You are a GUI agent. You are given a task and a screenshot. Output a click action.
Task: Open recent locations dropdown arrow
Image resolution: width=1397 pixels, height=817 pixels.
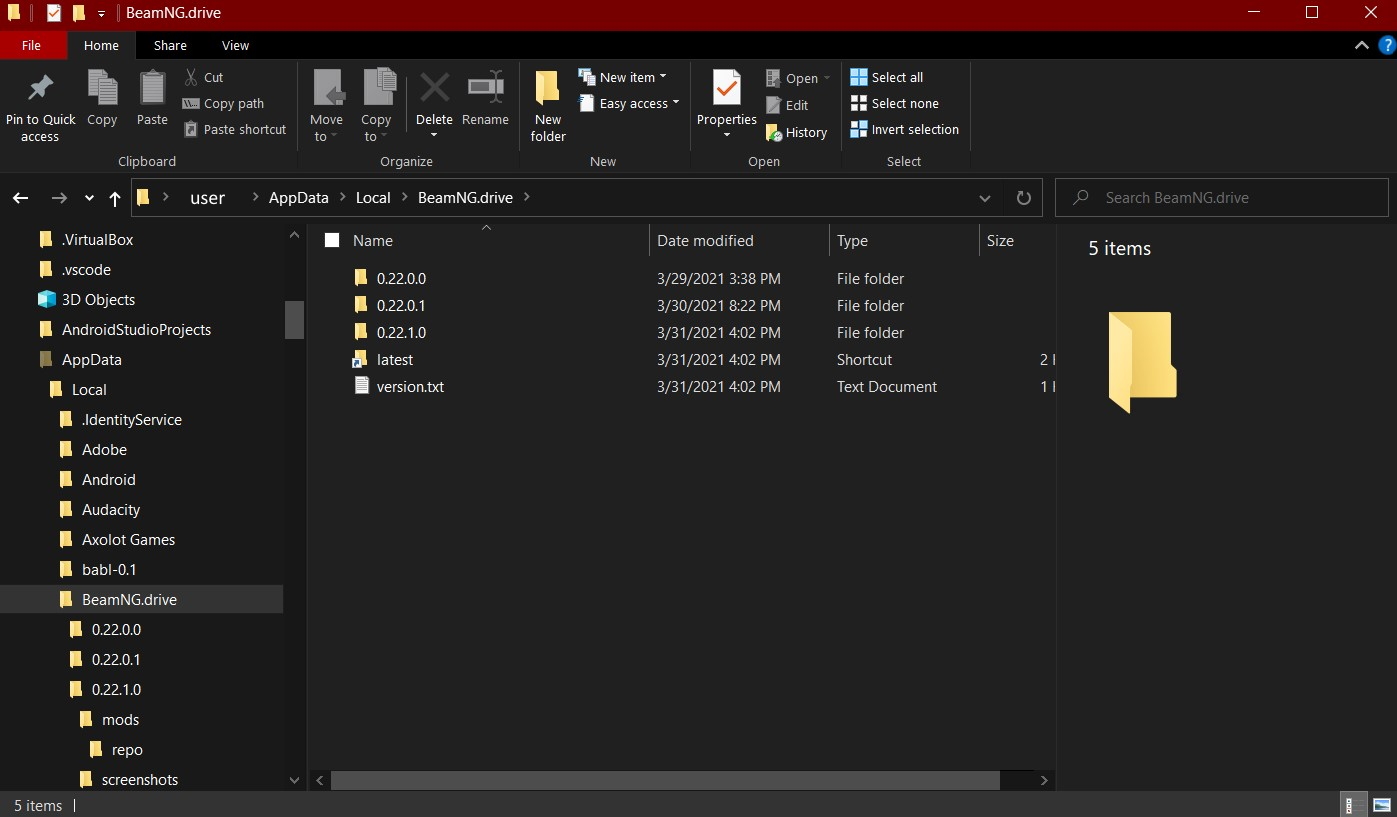pyautogui.click(x=89, y=198)
